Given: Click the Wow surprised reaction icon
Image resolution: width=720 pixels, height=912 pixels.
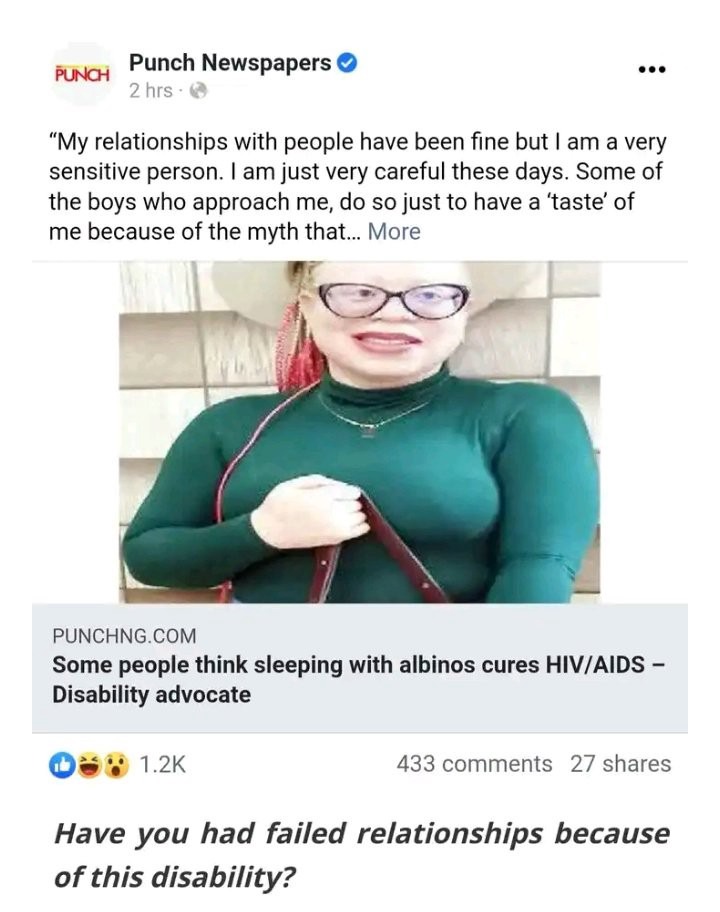Looking at the screenshot, I should click(x=116, y=765).
